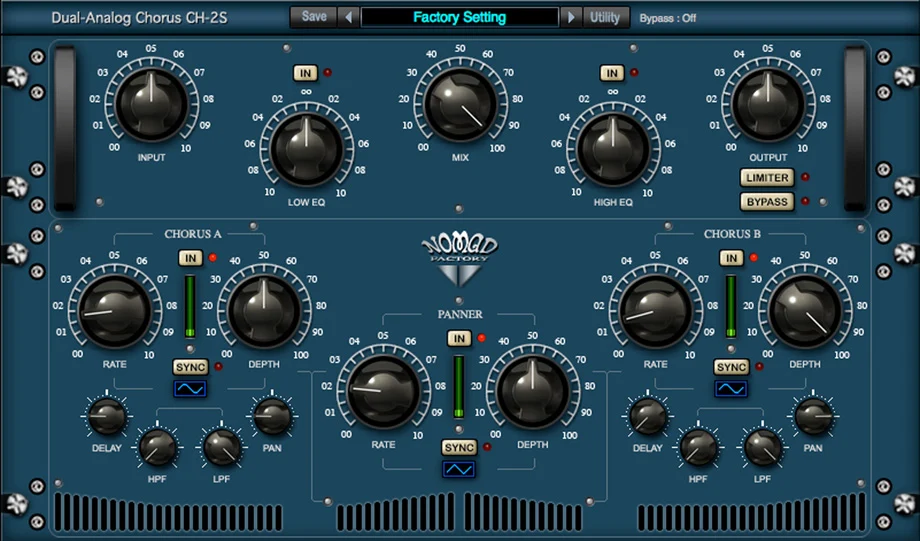Enable Chorus A SYNC
This screenshot has width=920, height=541.
pyautogui.click(x=190, y=367)
